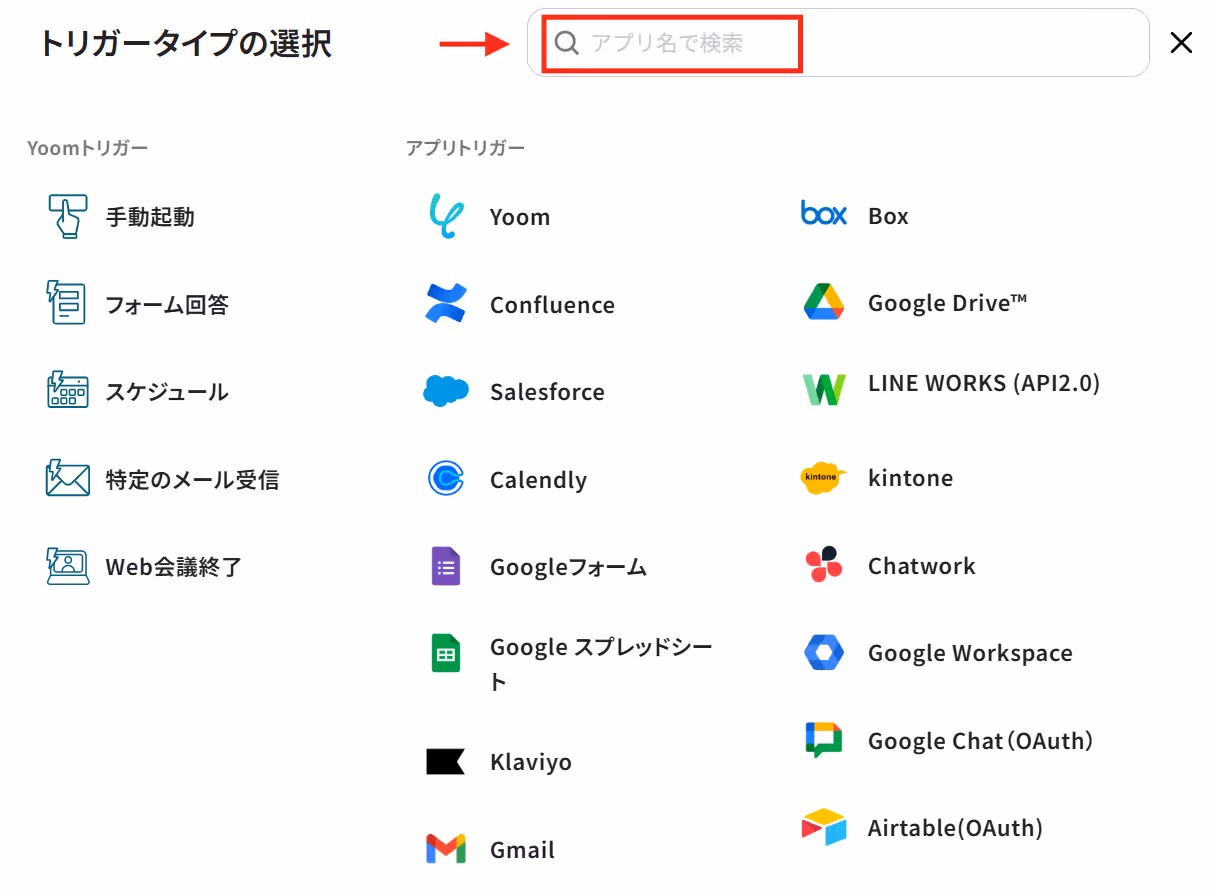Pick the LINE WORKS (API2.0) trigger name
The image size is (1212, 891).
point(984,383)
